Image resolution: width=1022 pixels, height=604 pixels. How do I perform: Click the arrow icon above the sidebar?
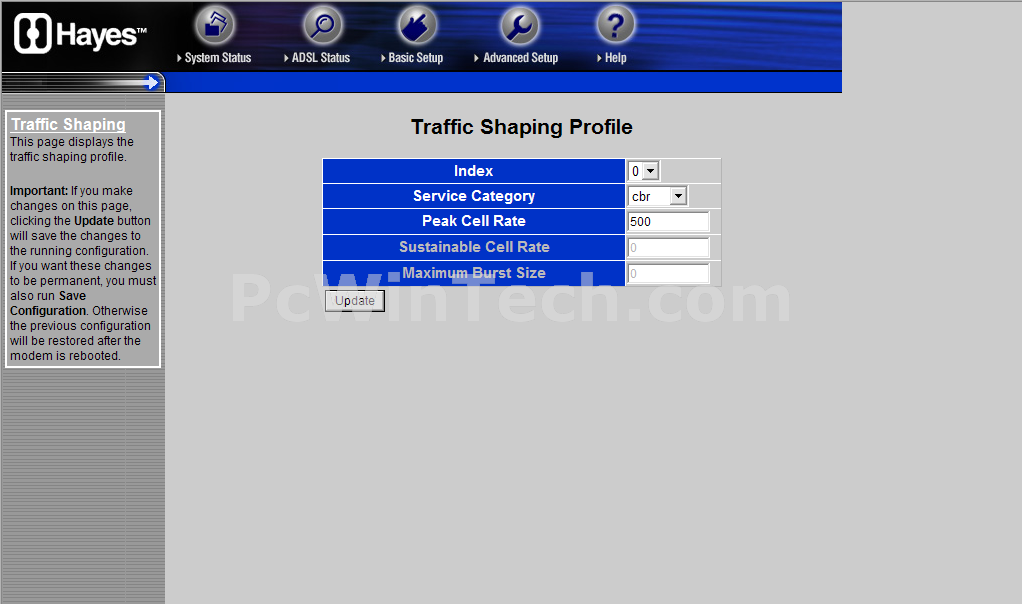[x=151, y=83]
